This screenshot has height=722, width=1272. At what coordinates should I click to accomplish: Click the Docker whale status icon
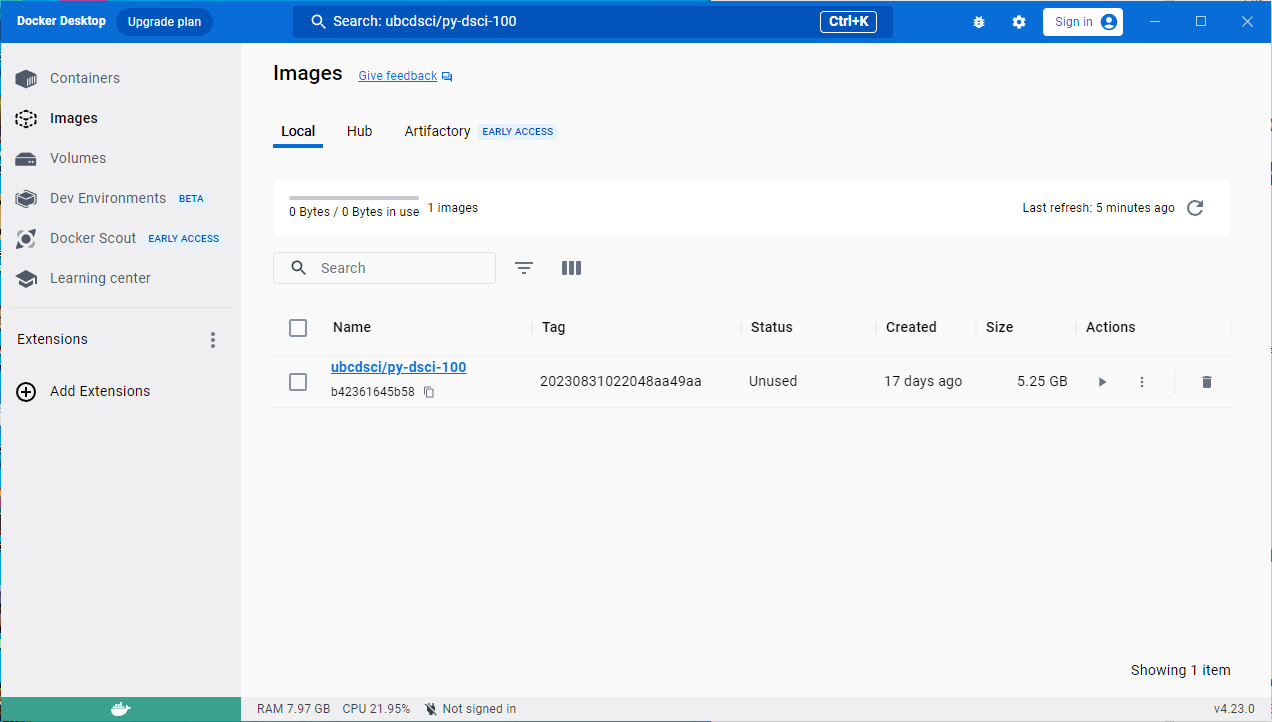tap(120, 709)
